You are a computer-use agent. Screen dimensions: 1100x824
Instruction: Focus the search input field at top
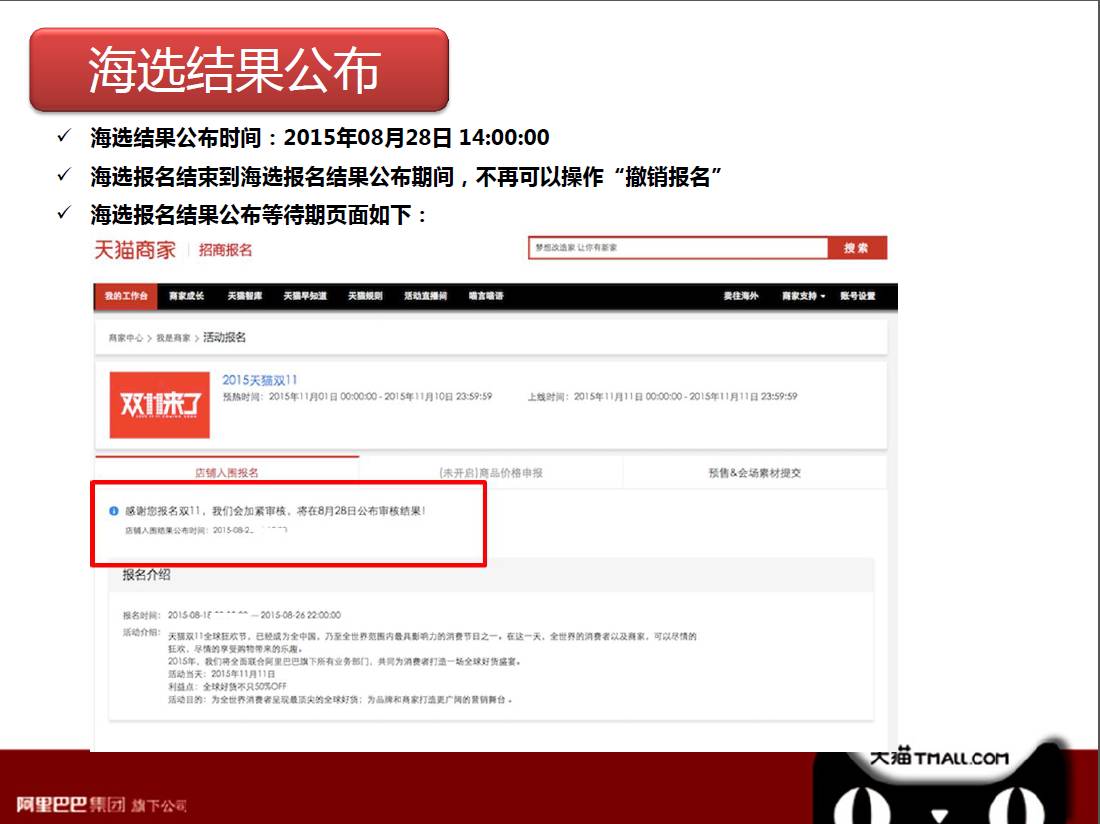[x=678, y=248]
